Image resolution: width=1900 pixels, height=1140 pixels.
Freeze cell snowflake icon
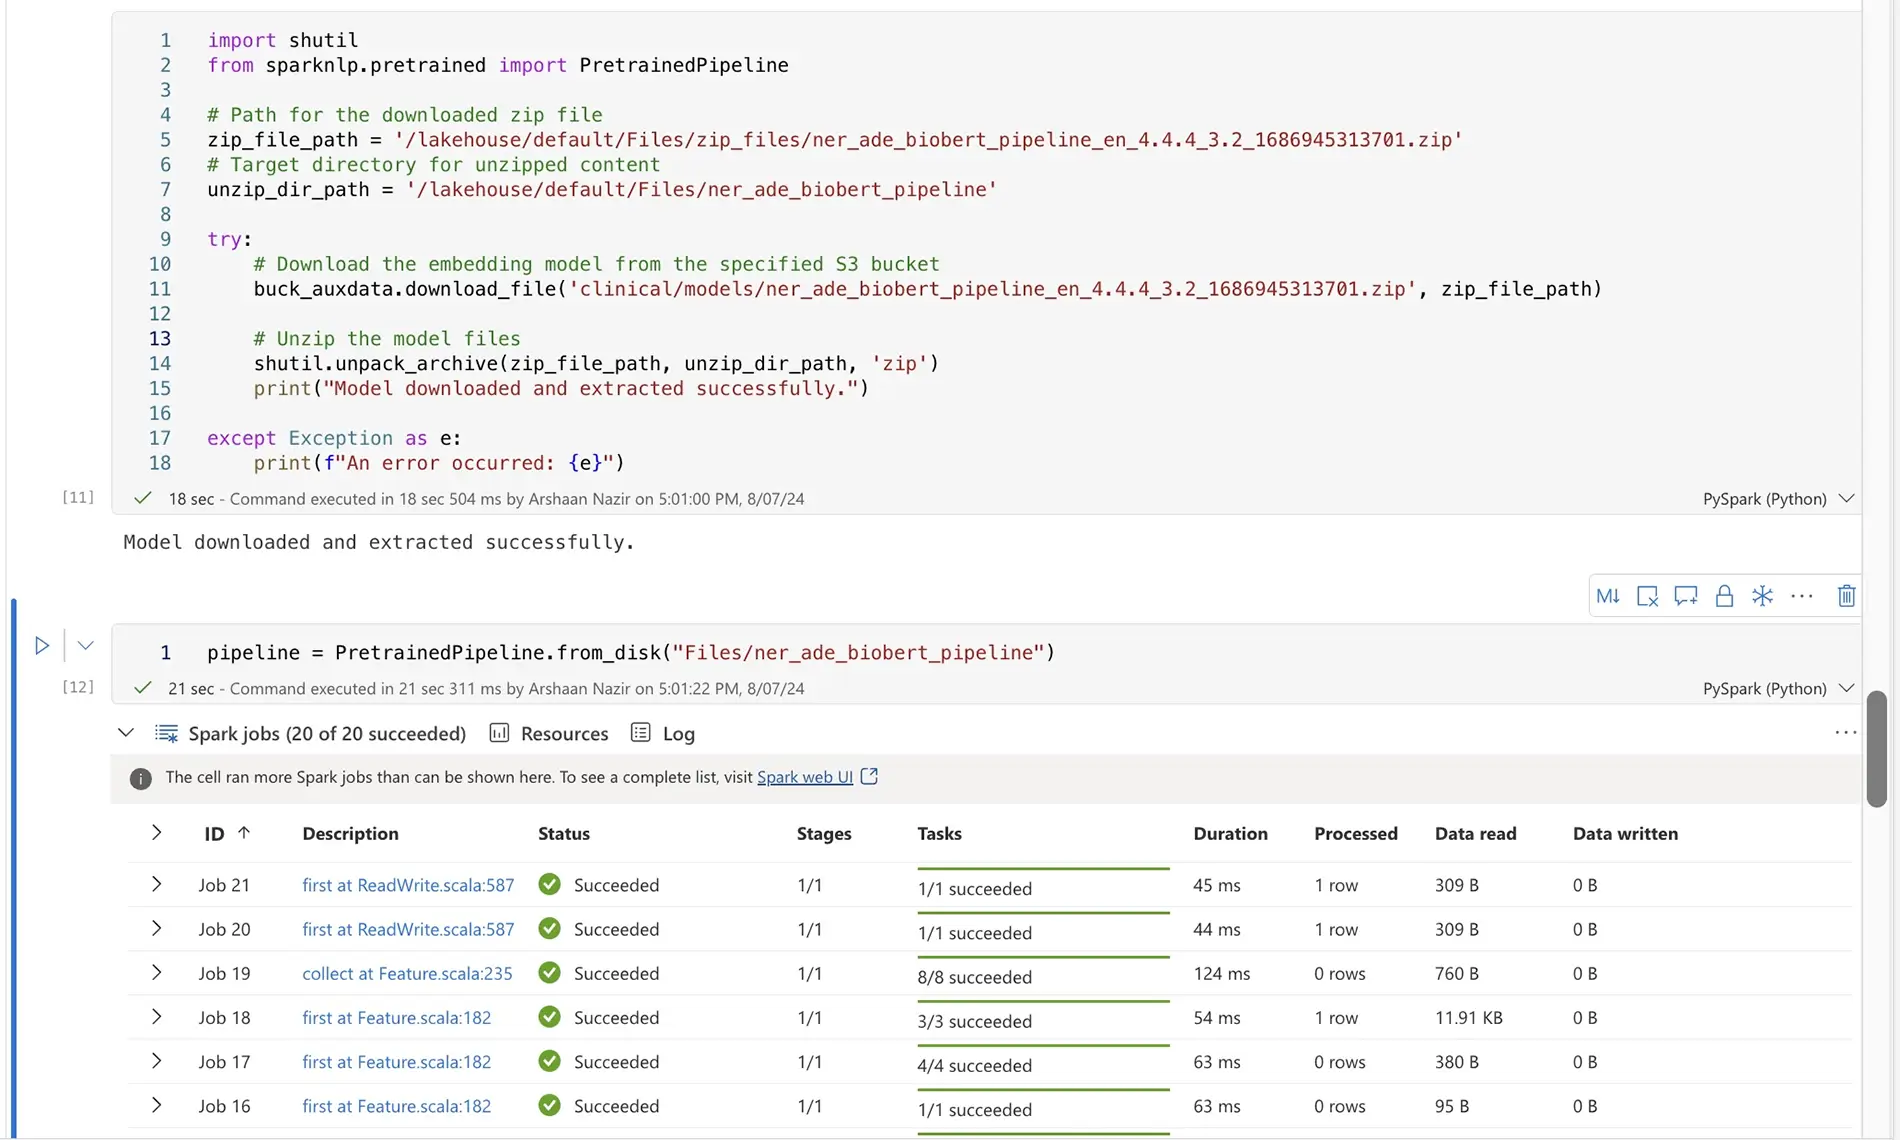coord(1762,596)
